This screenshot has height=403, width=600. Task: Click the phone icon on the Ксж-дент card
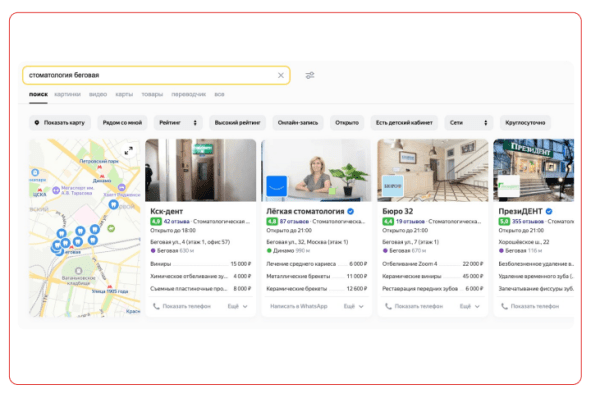coord(156,306)
